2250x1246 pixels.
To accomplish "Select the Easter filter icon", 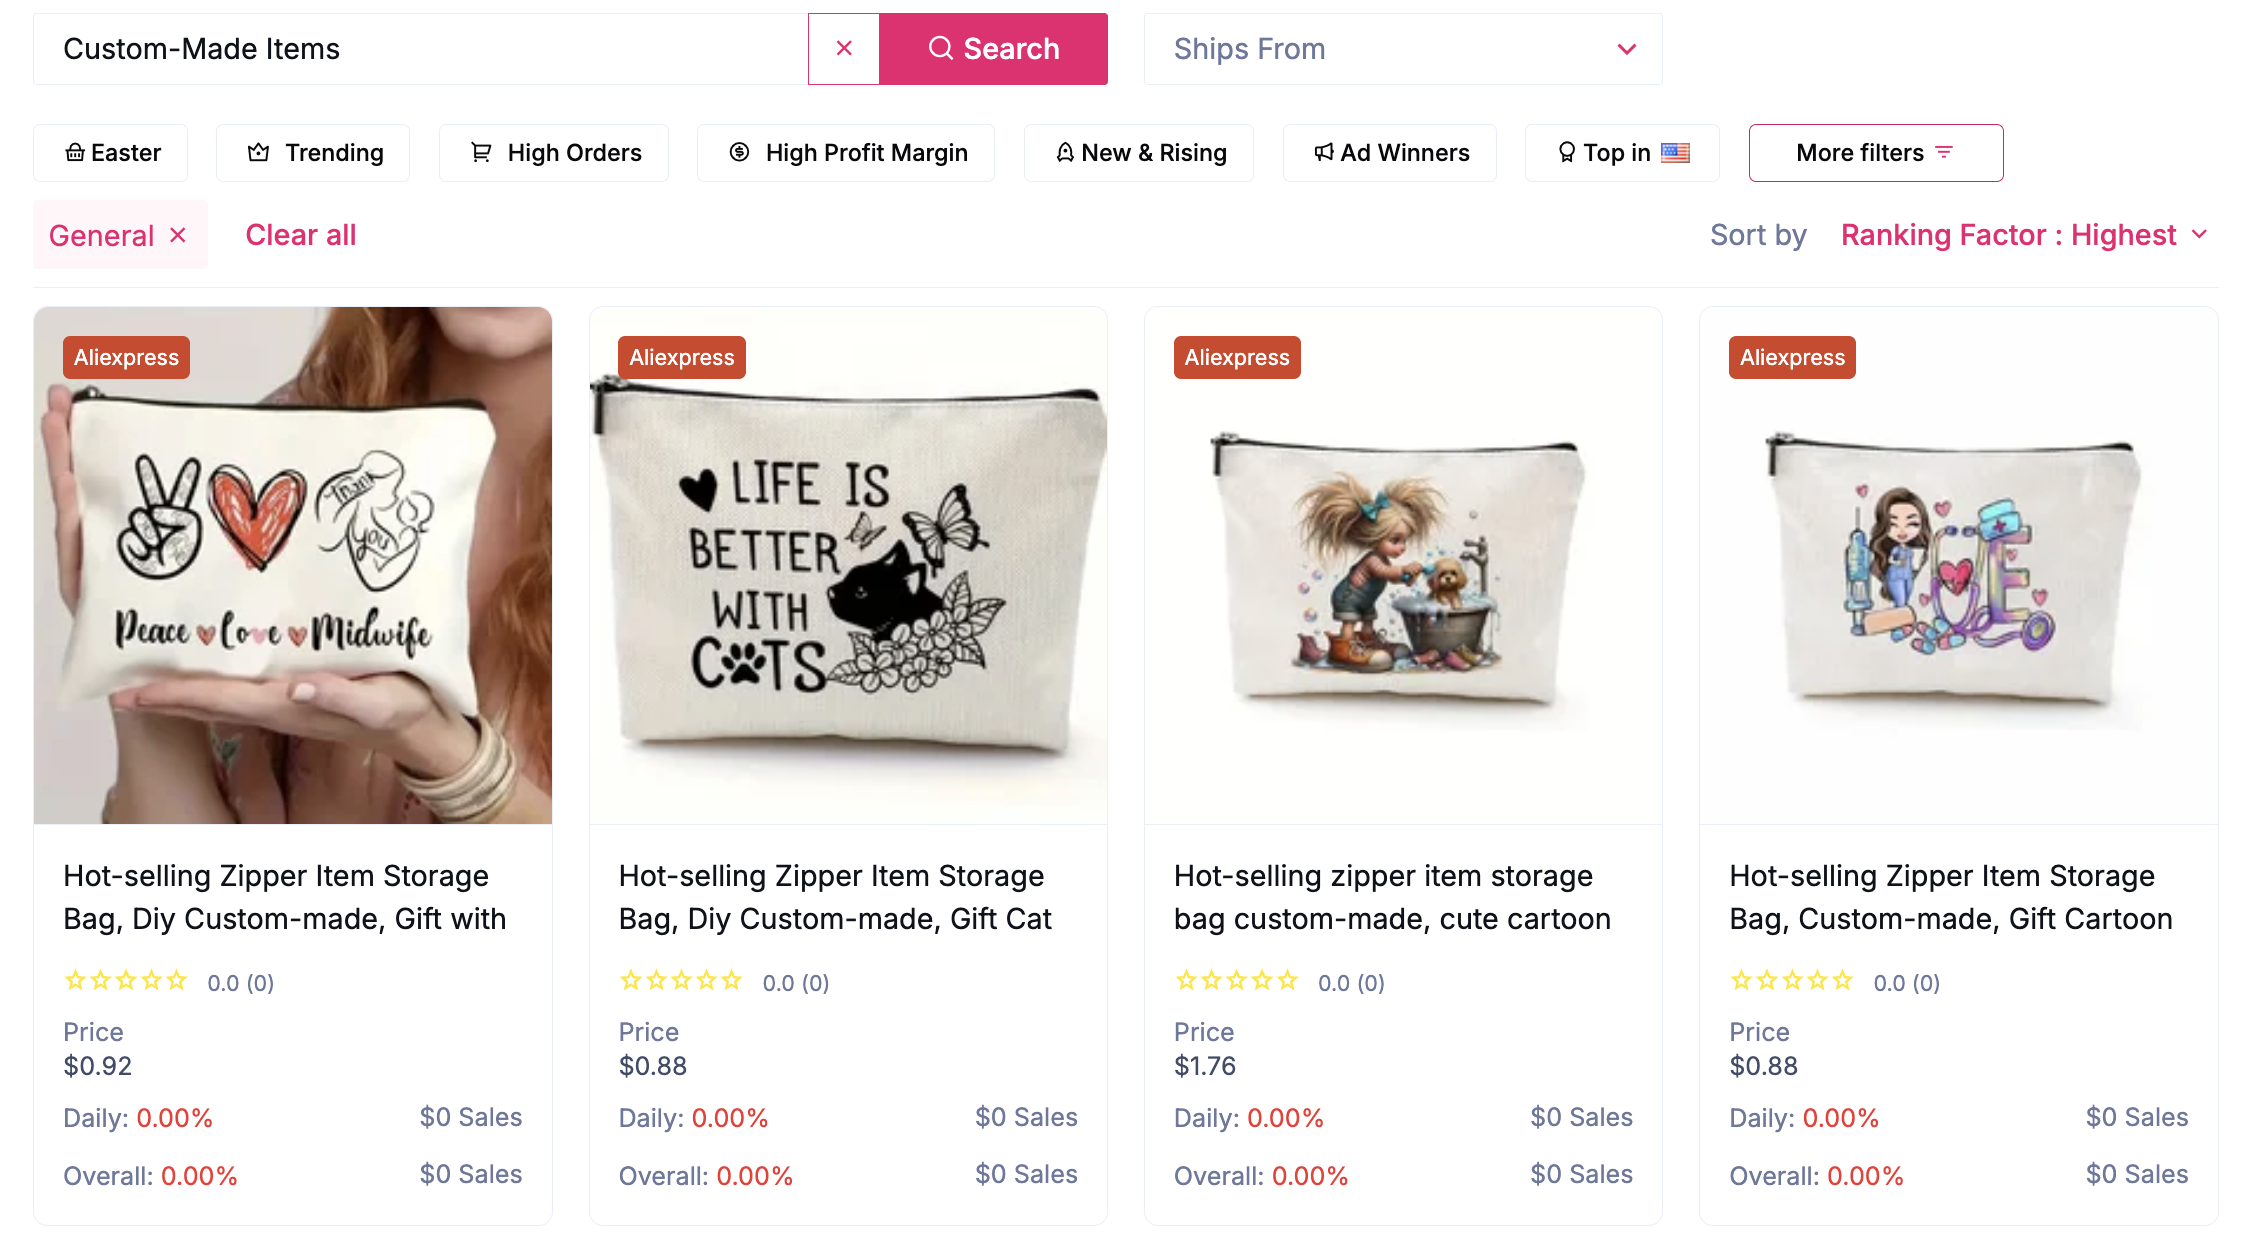I will pos(75,152).
